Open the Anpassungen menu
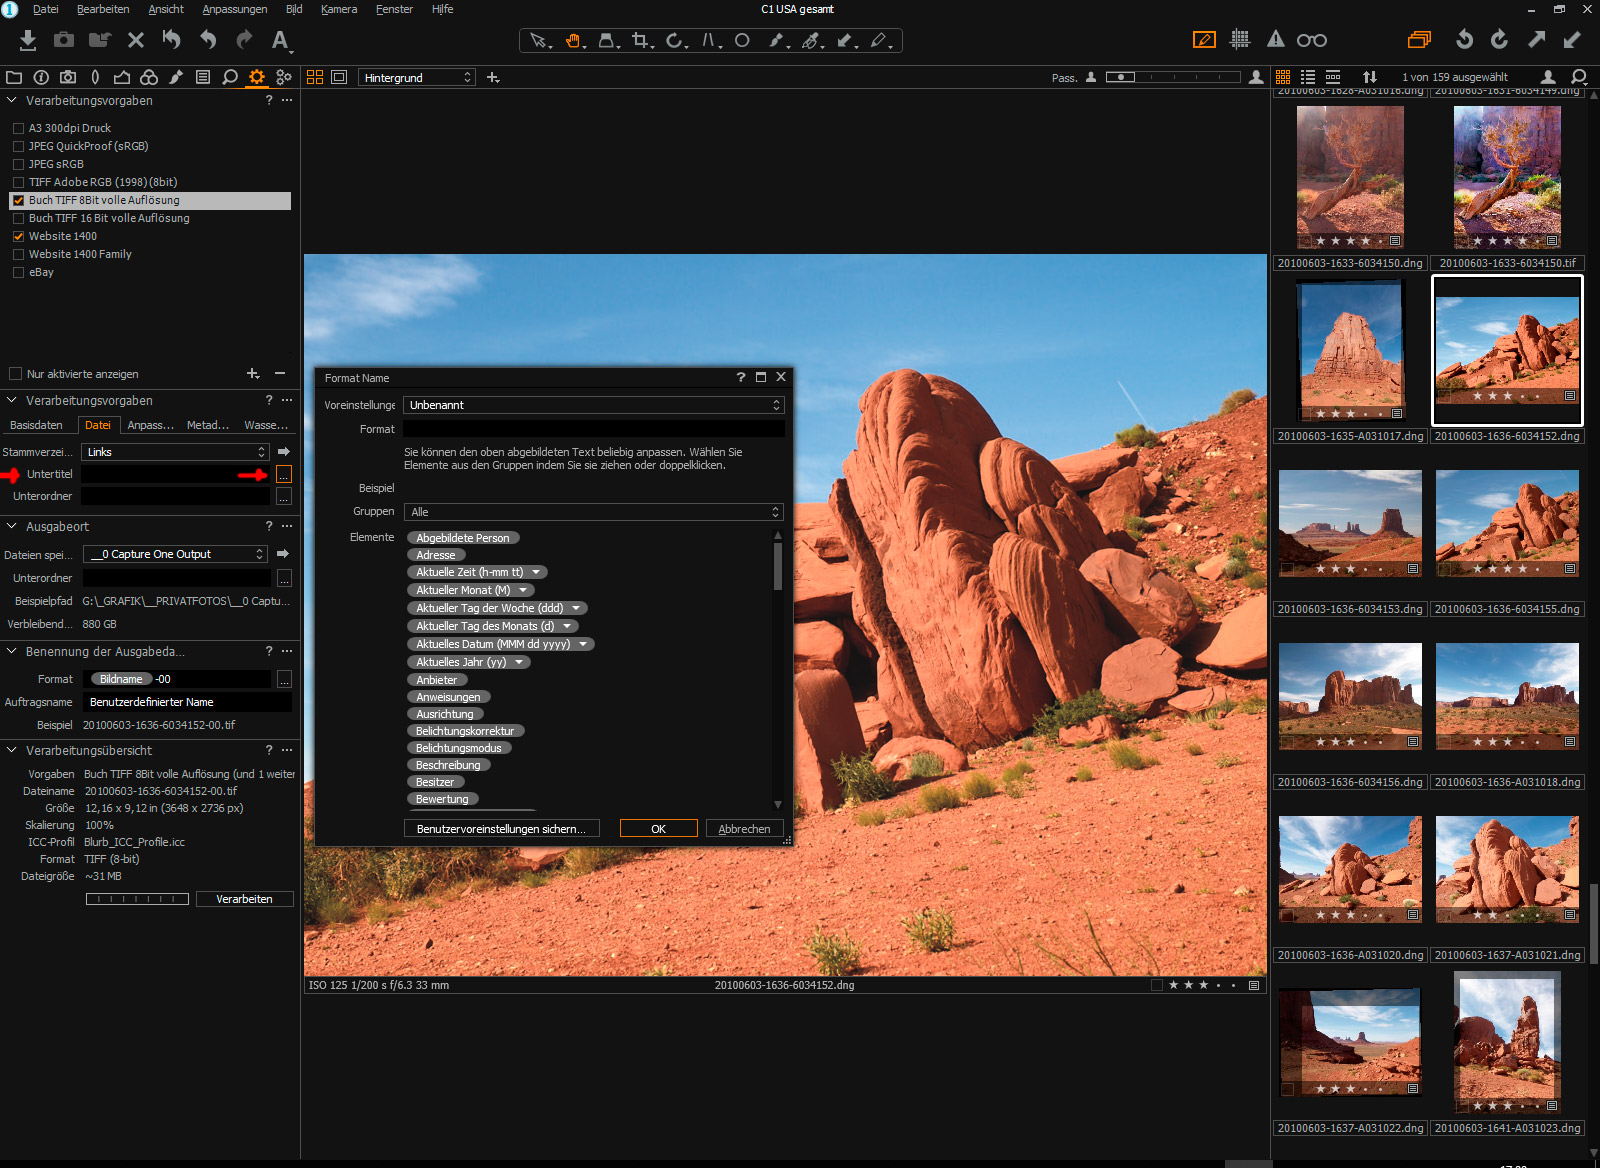This screenshot has height=1168, width=1600. (x=235, y=9)
